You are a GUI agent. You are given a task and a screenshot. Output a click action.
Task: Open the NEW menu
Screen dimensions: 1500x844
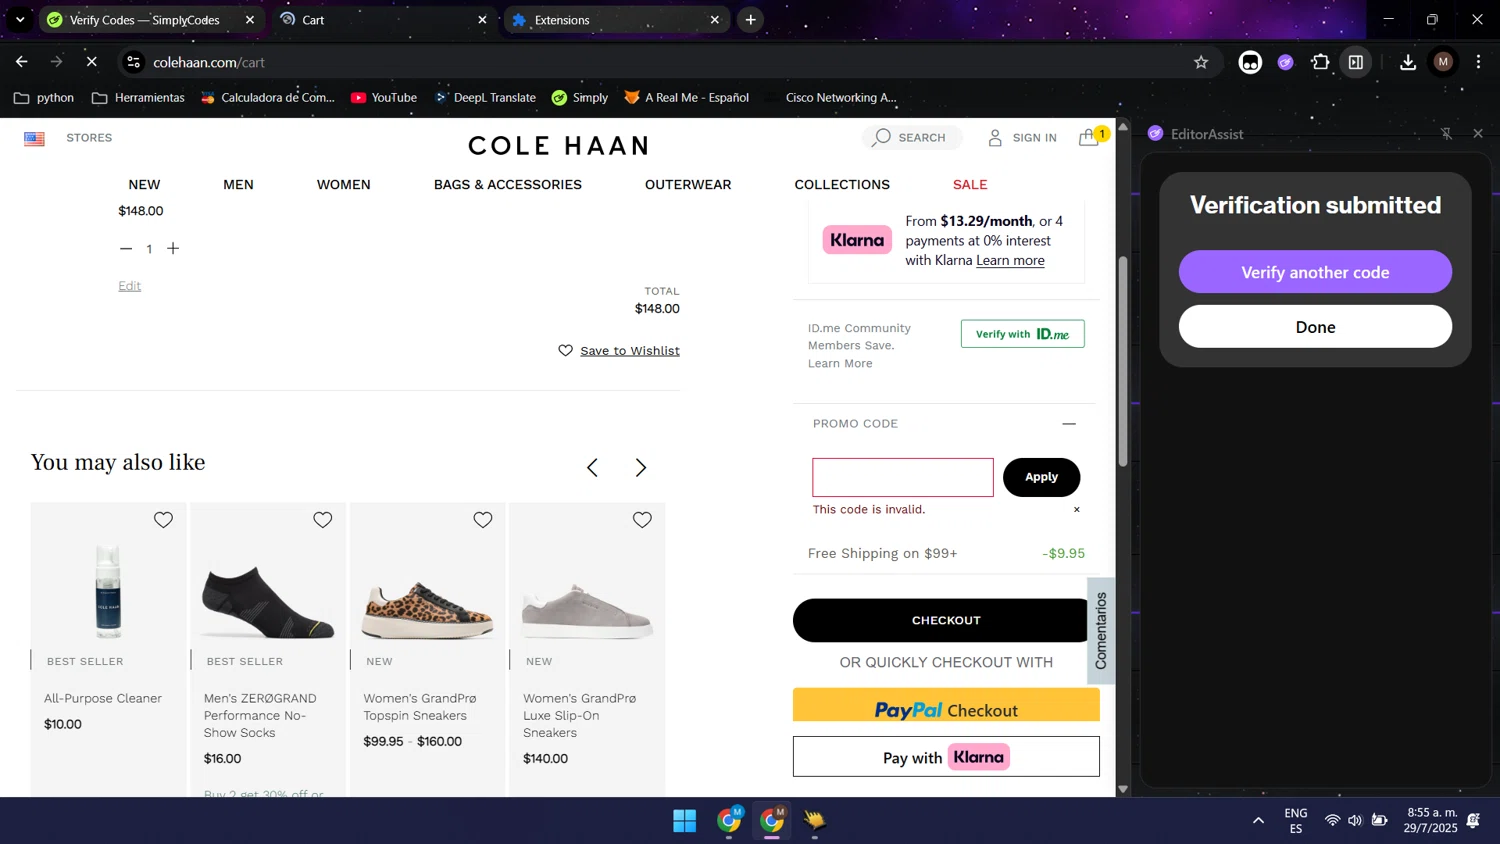click(x=144, y=185)
